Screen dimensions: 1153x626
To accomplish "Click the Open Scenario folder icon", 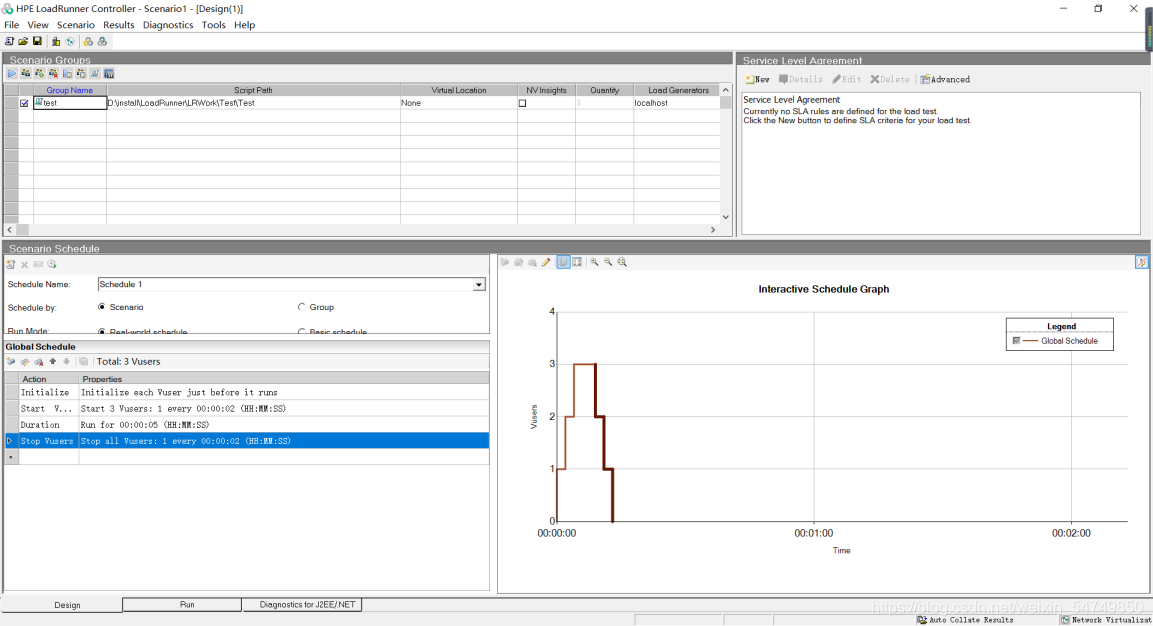I will 23,41.
